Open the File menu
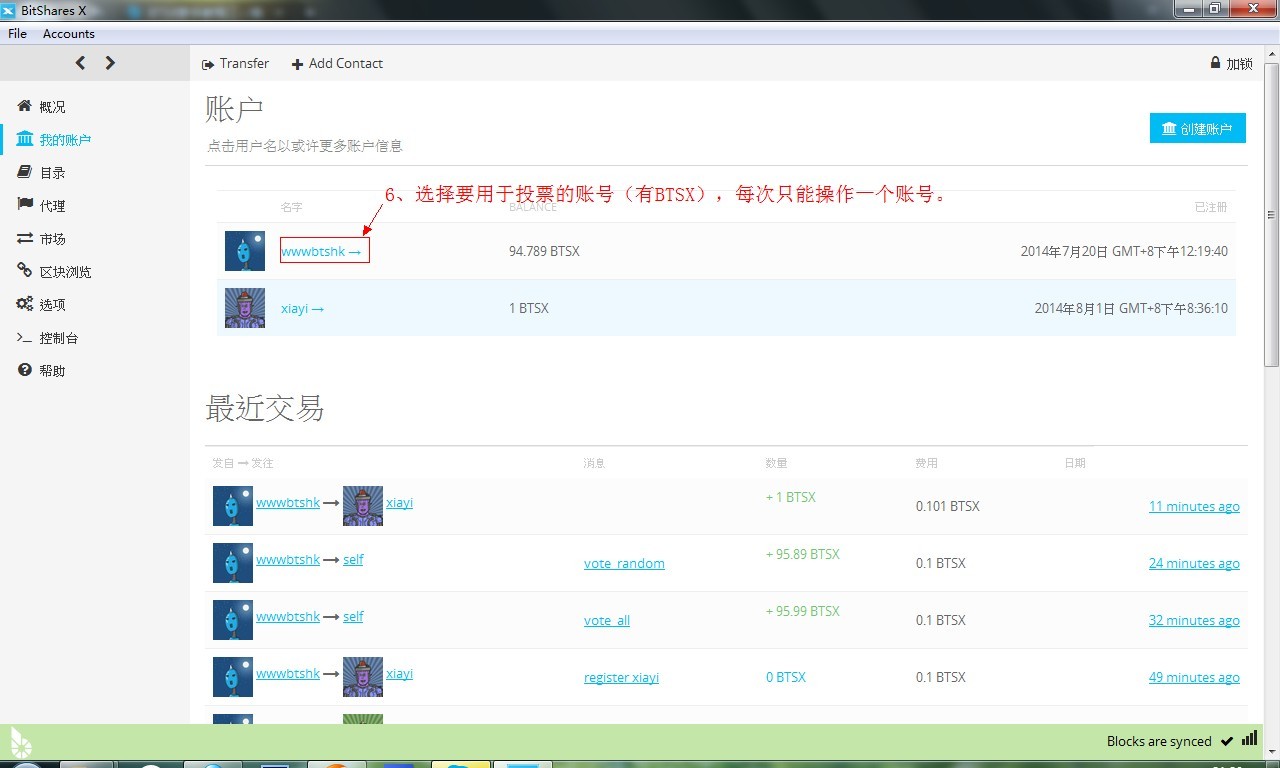1280x768 pixels. tap(17, 33)
